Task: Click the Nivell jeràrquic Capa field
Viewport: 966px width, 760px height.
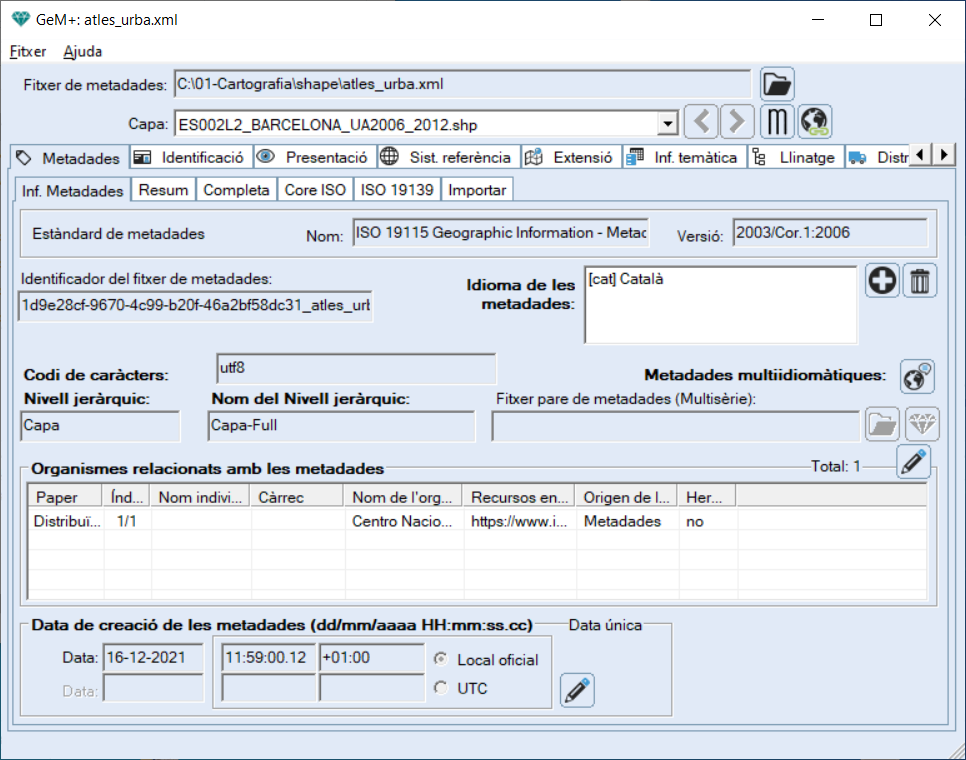Action: point(100,426)
